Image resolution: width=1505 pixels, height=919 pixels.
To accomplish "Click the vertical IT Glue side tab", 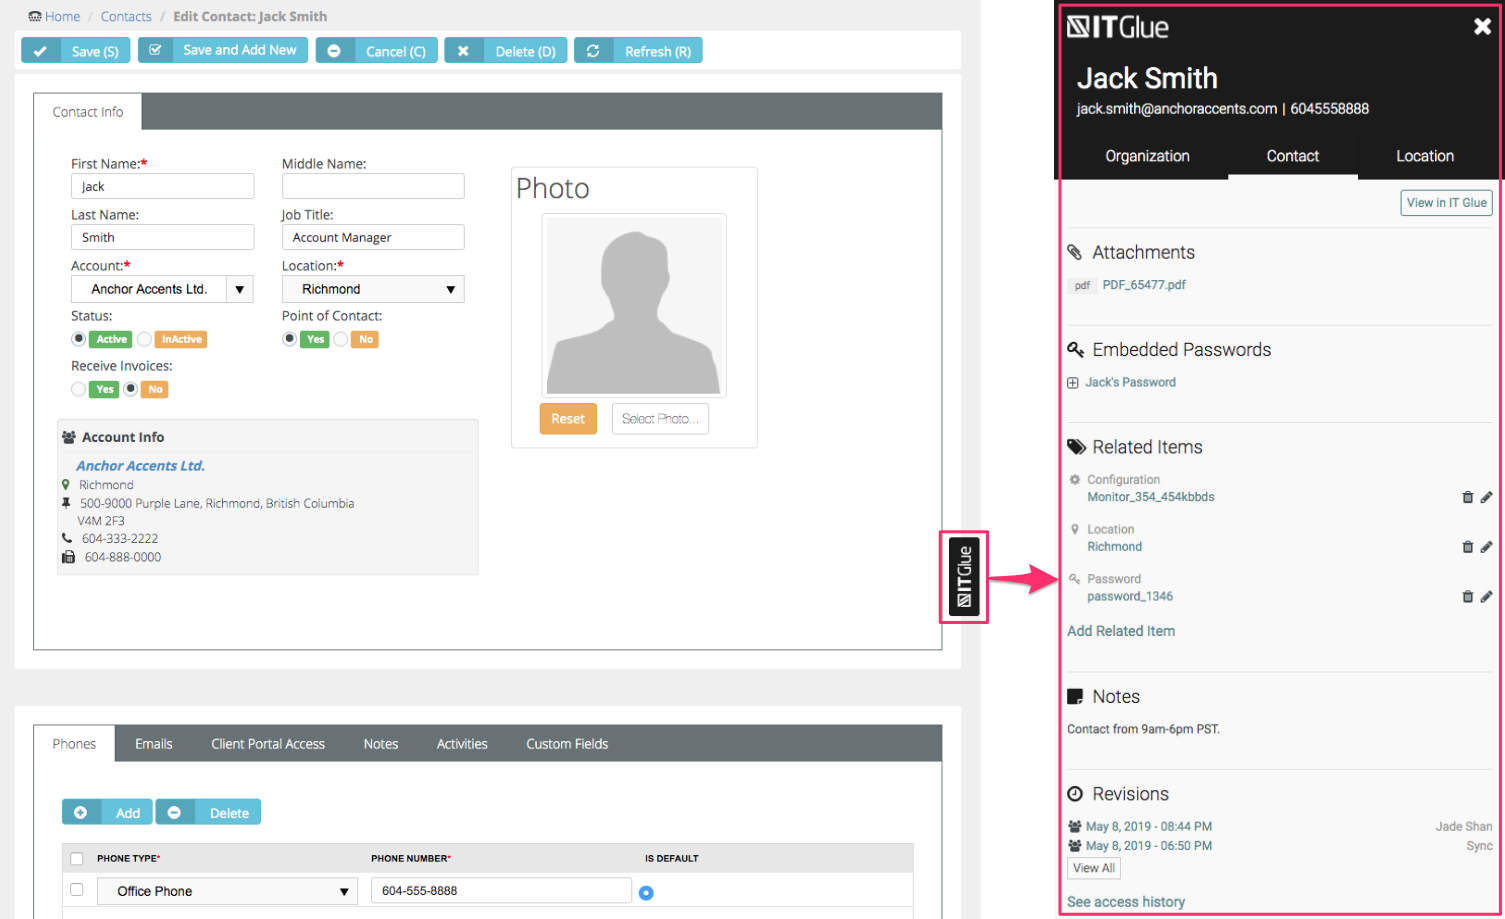I will click(964, 577).
